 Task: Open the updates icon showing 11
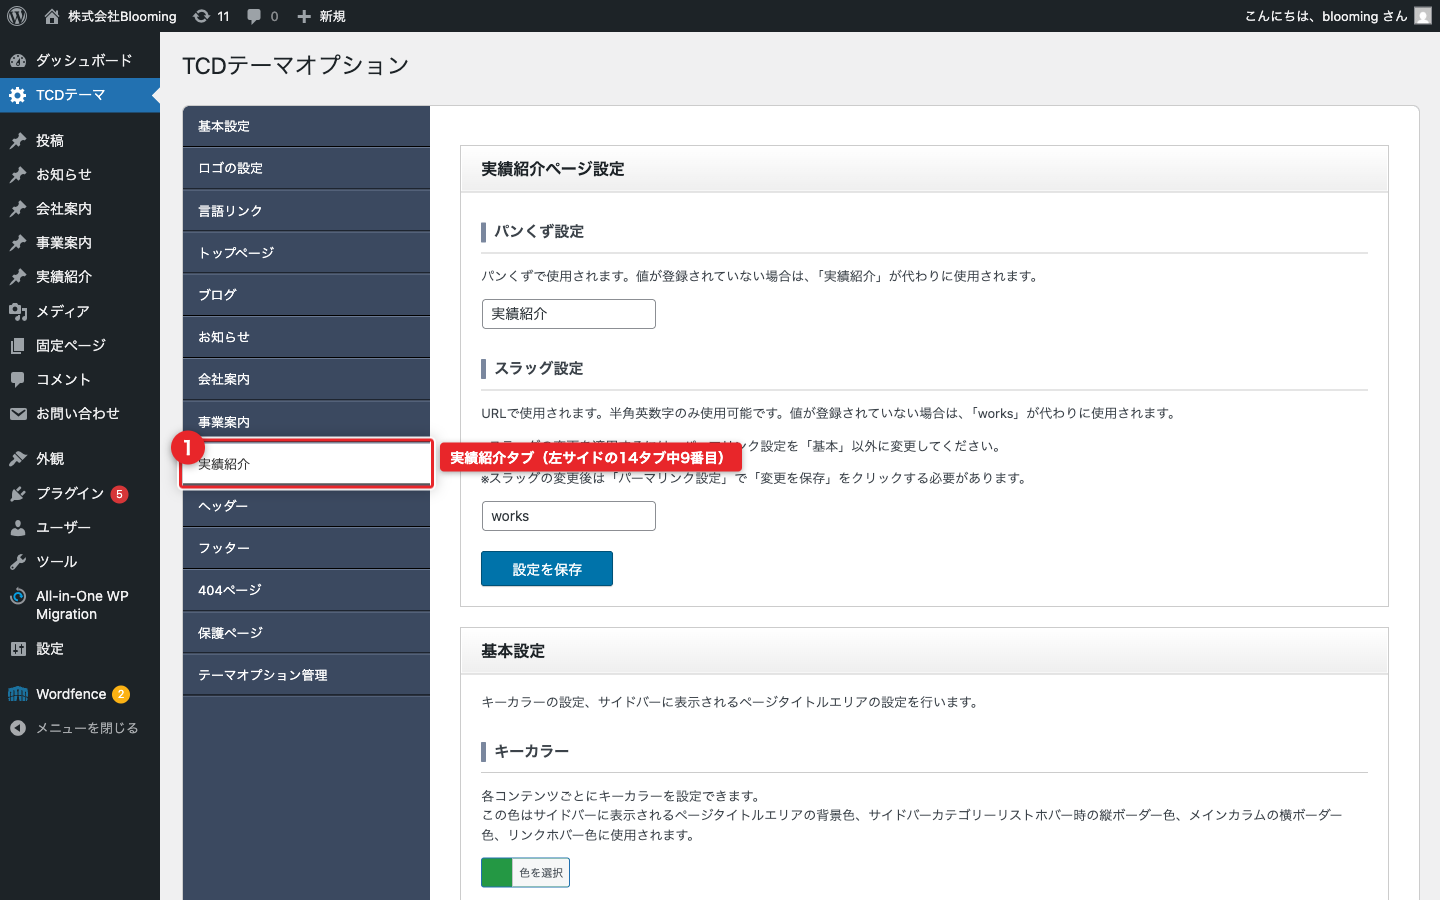pos(201,16)
